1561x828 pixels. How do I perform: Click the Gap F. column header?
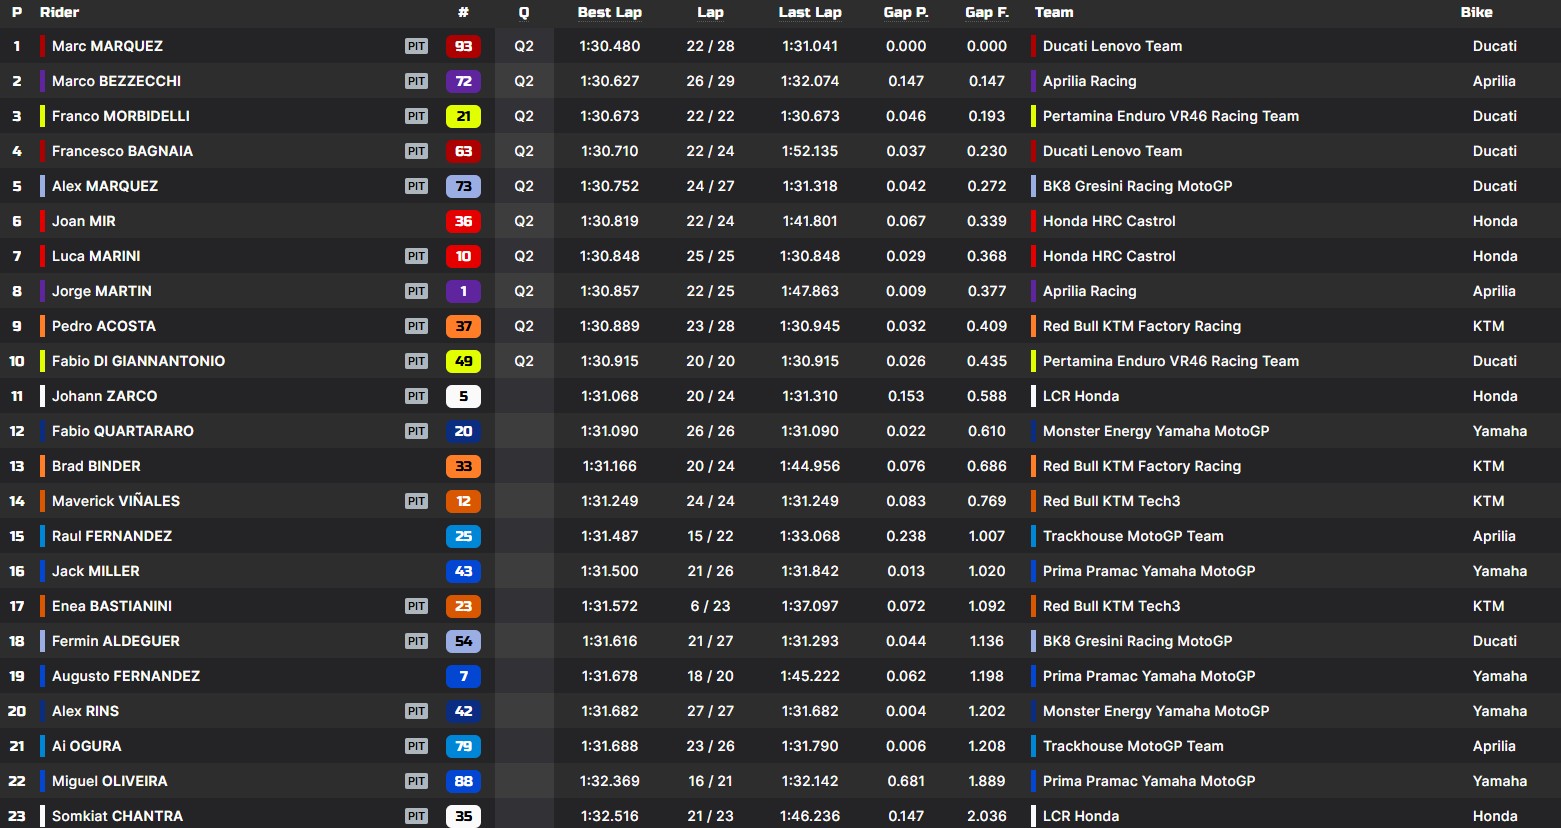click(x=986, y=12)
